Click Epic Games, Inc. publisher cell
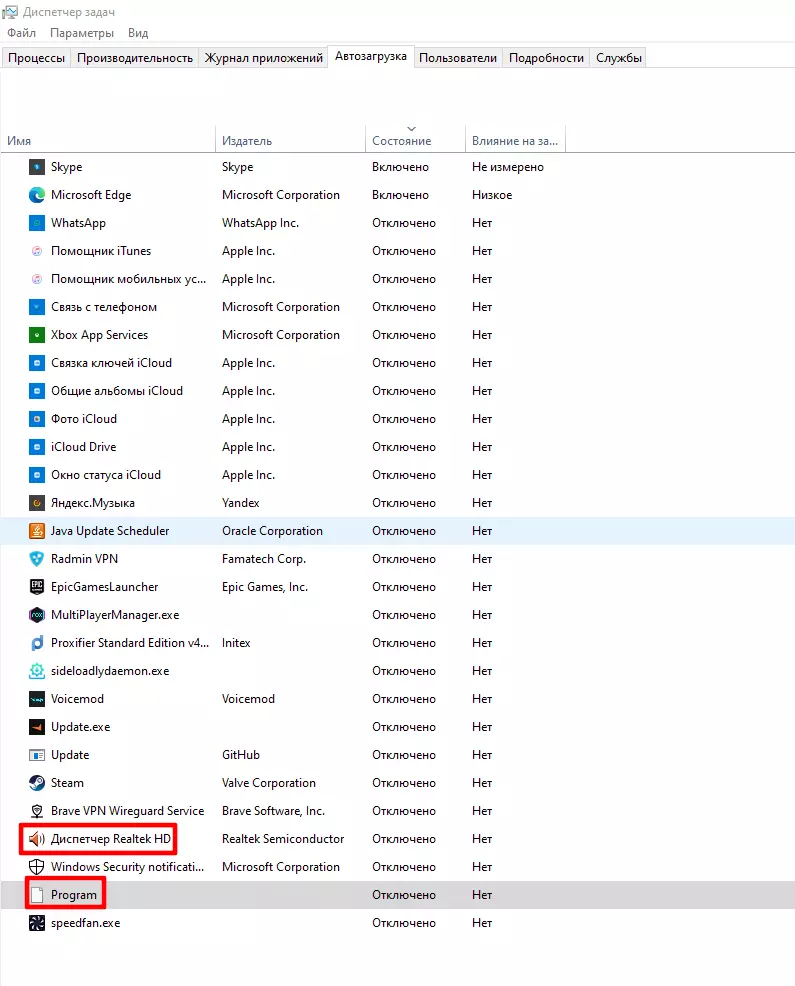 (265, 587)
